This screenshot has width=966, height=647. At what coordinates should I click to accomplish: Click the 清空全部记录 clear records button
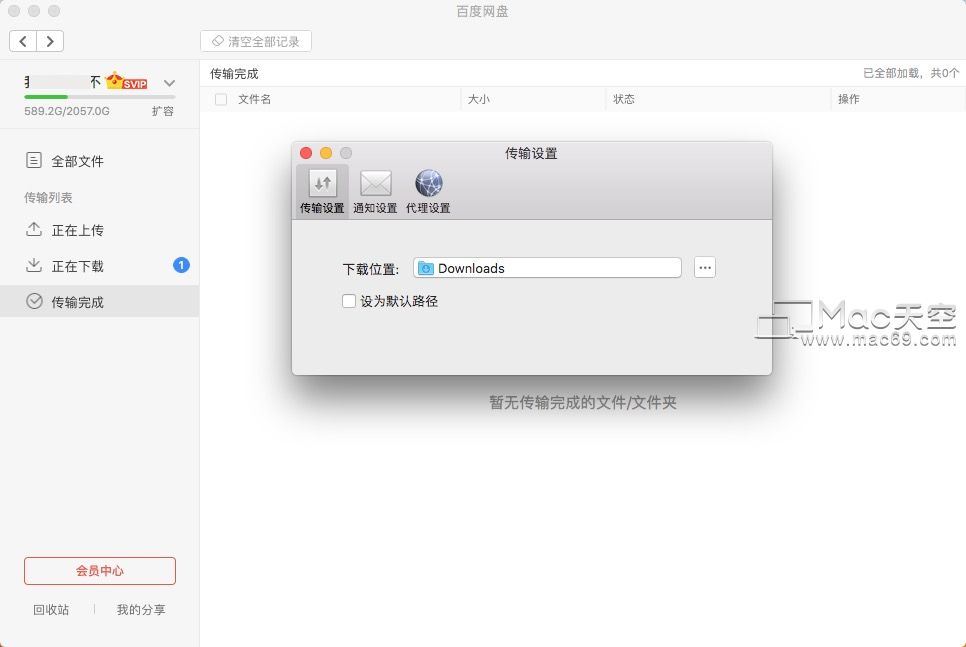(x=256, y=41)
